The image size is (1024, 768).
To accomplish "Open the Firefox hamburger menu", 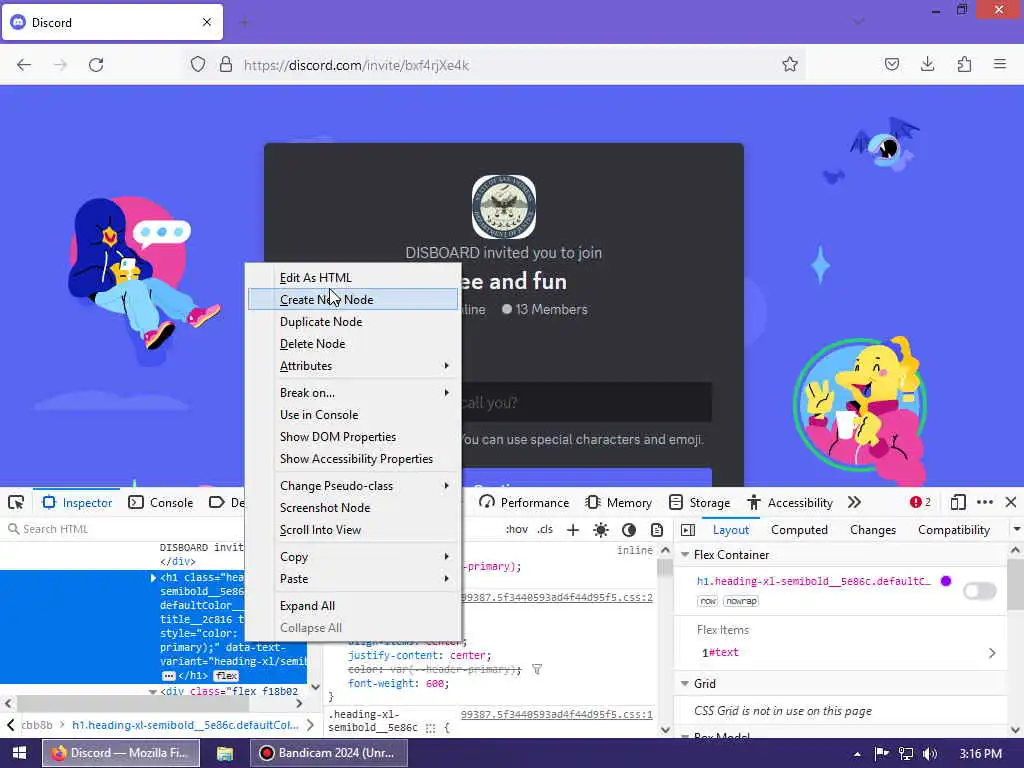I will pos(1000,64).
